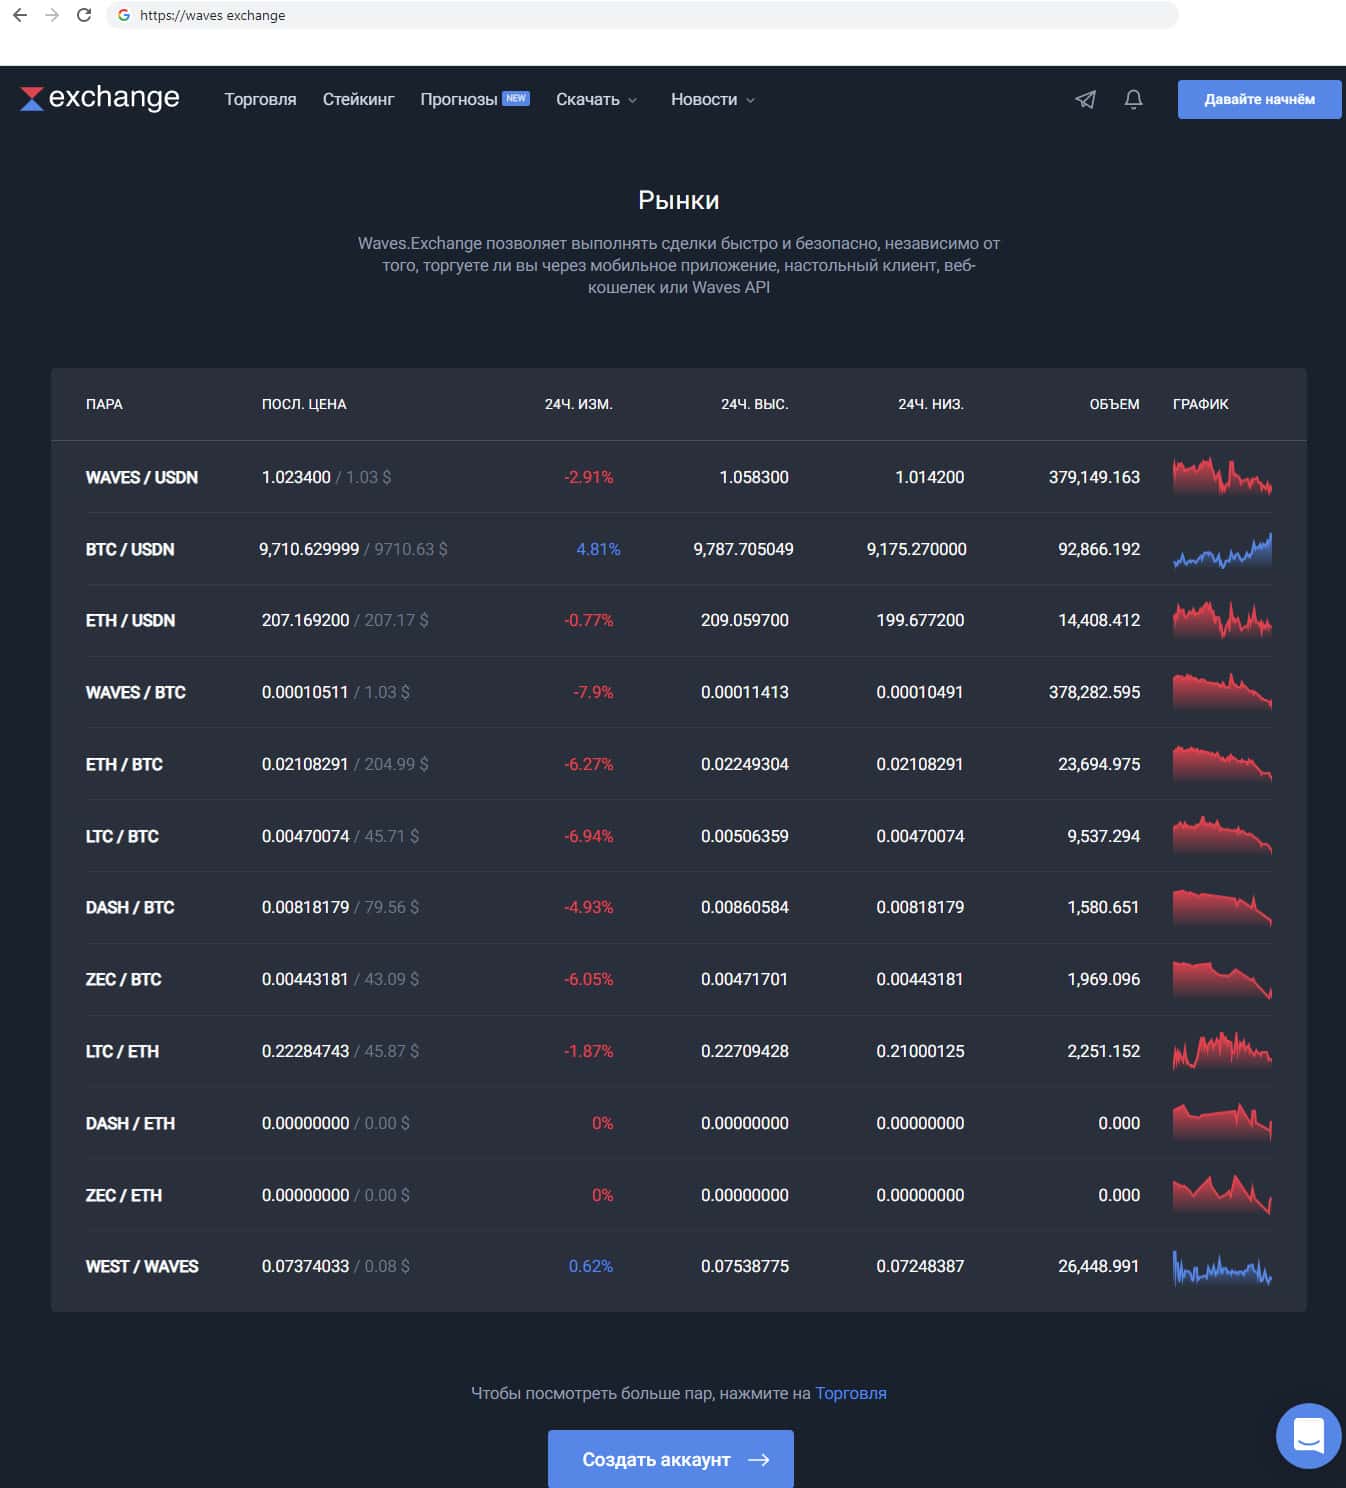Viewport: 1346px width, 1488px height.
Task: Open the Стейкинг menu item
Action: coord(358,99)
